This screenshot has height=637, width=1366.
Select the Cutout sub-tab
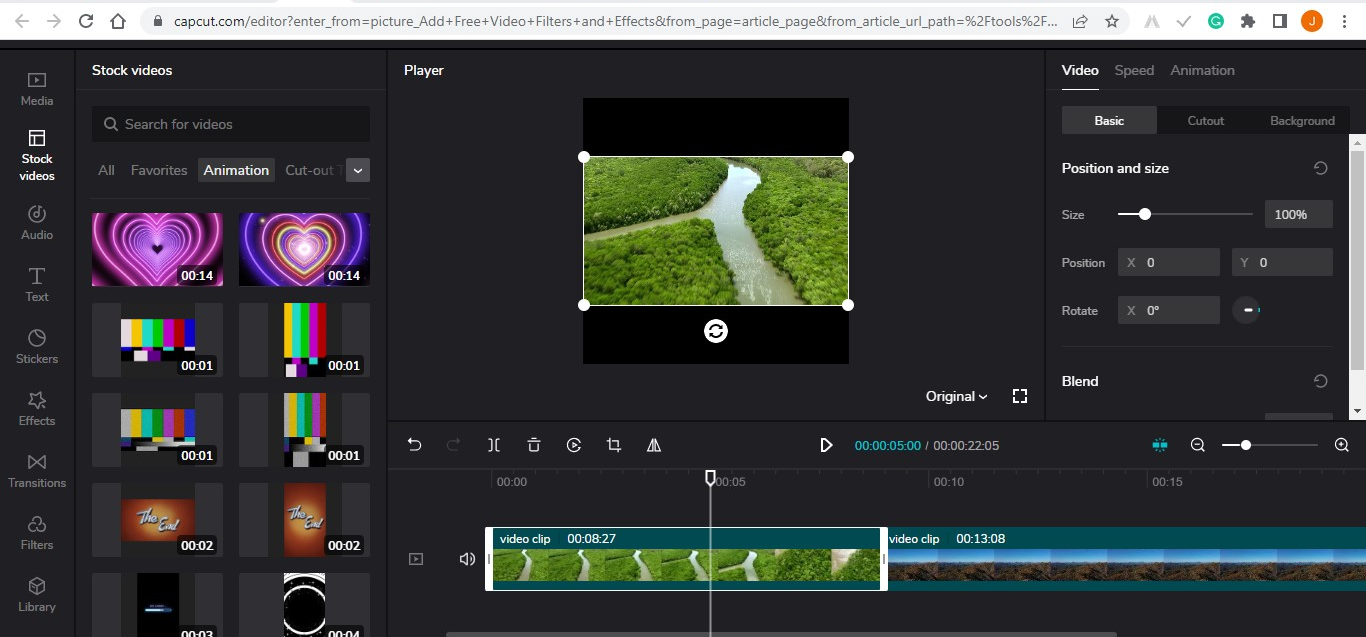[1205, 120]
